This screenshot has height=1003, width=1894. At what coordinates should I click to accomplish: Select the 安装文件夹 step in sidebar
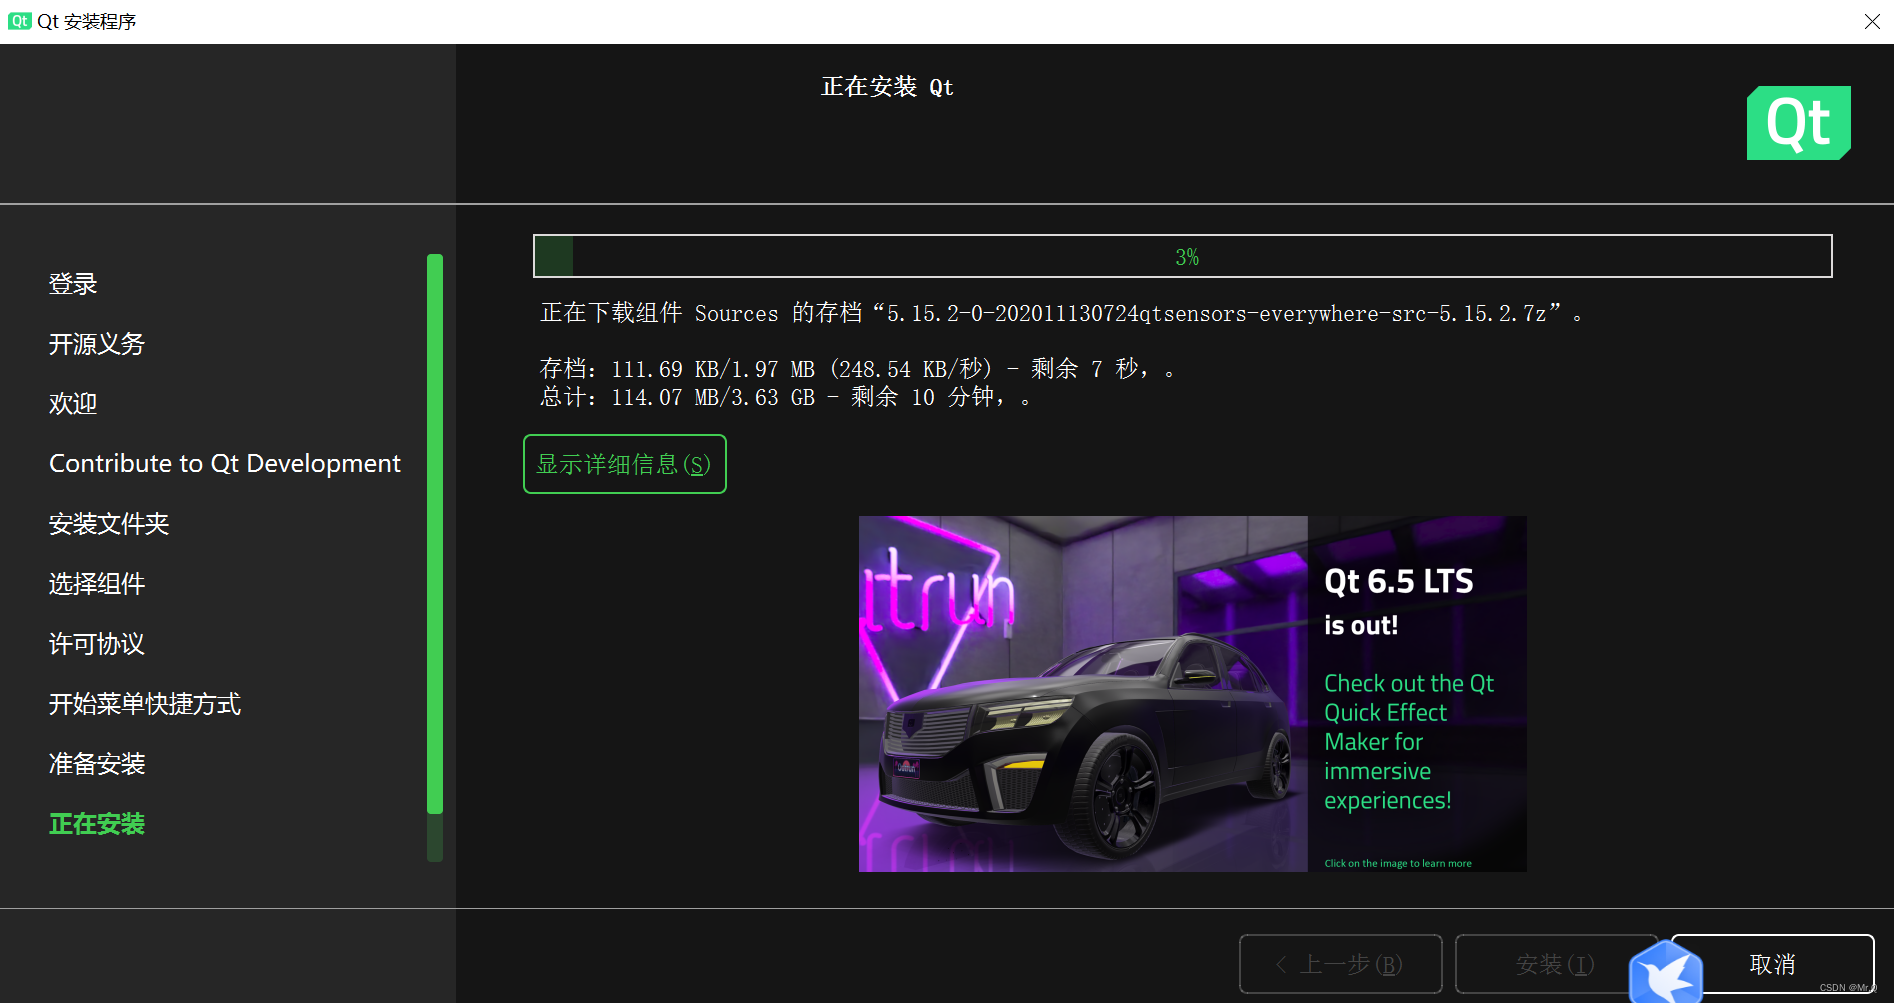[x=109, y=524]
